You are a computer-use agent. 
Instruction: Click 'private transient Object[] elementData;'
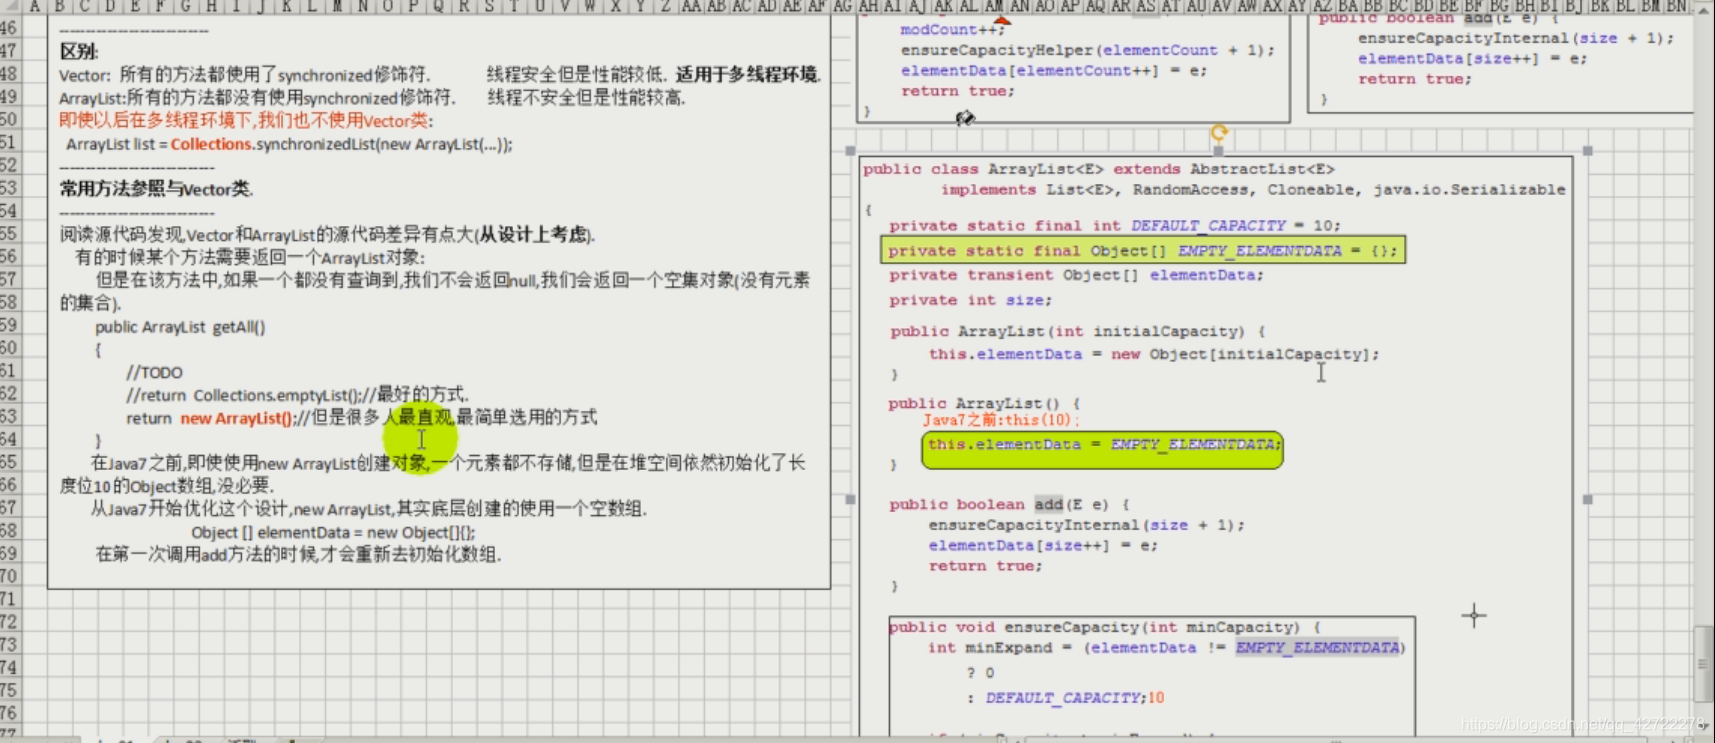point(1076,275)
